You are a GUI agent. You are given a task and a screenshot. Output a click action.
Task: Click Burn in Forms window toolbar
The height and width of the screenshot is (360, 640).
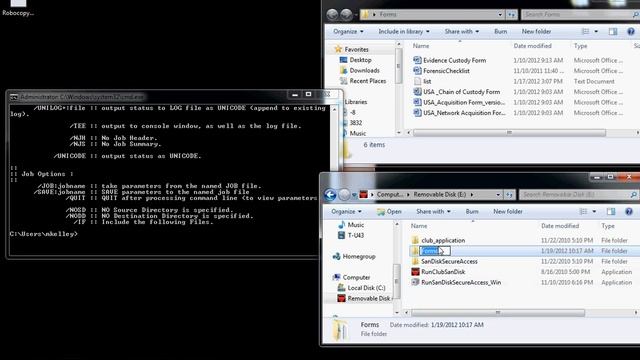coord(500,31)
